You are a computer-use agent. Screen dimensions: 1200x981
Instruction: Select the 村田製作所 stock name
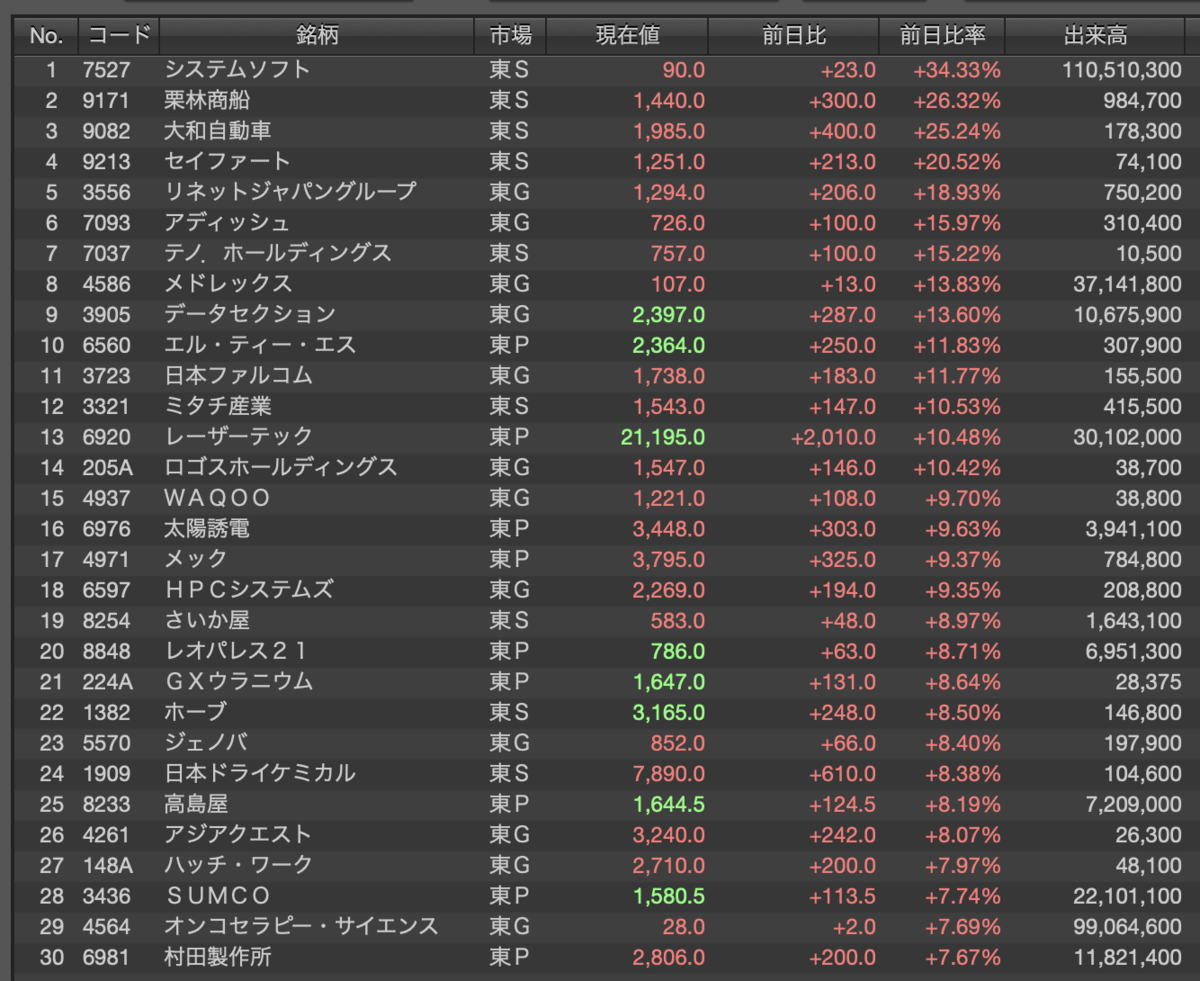click(x=217, y=957)
